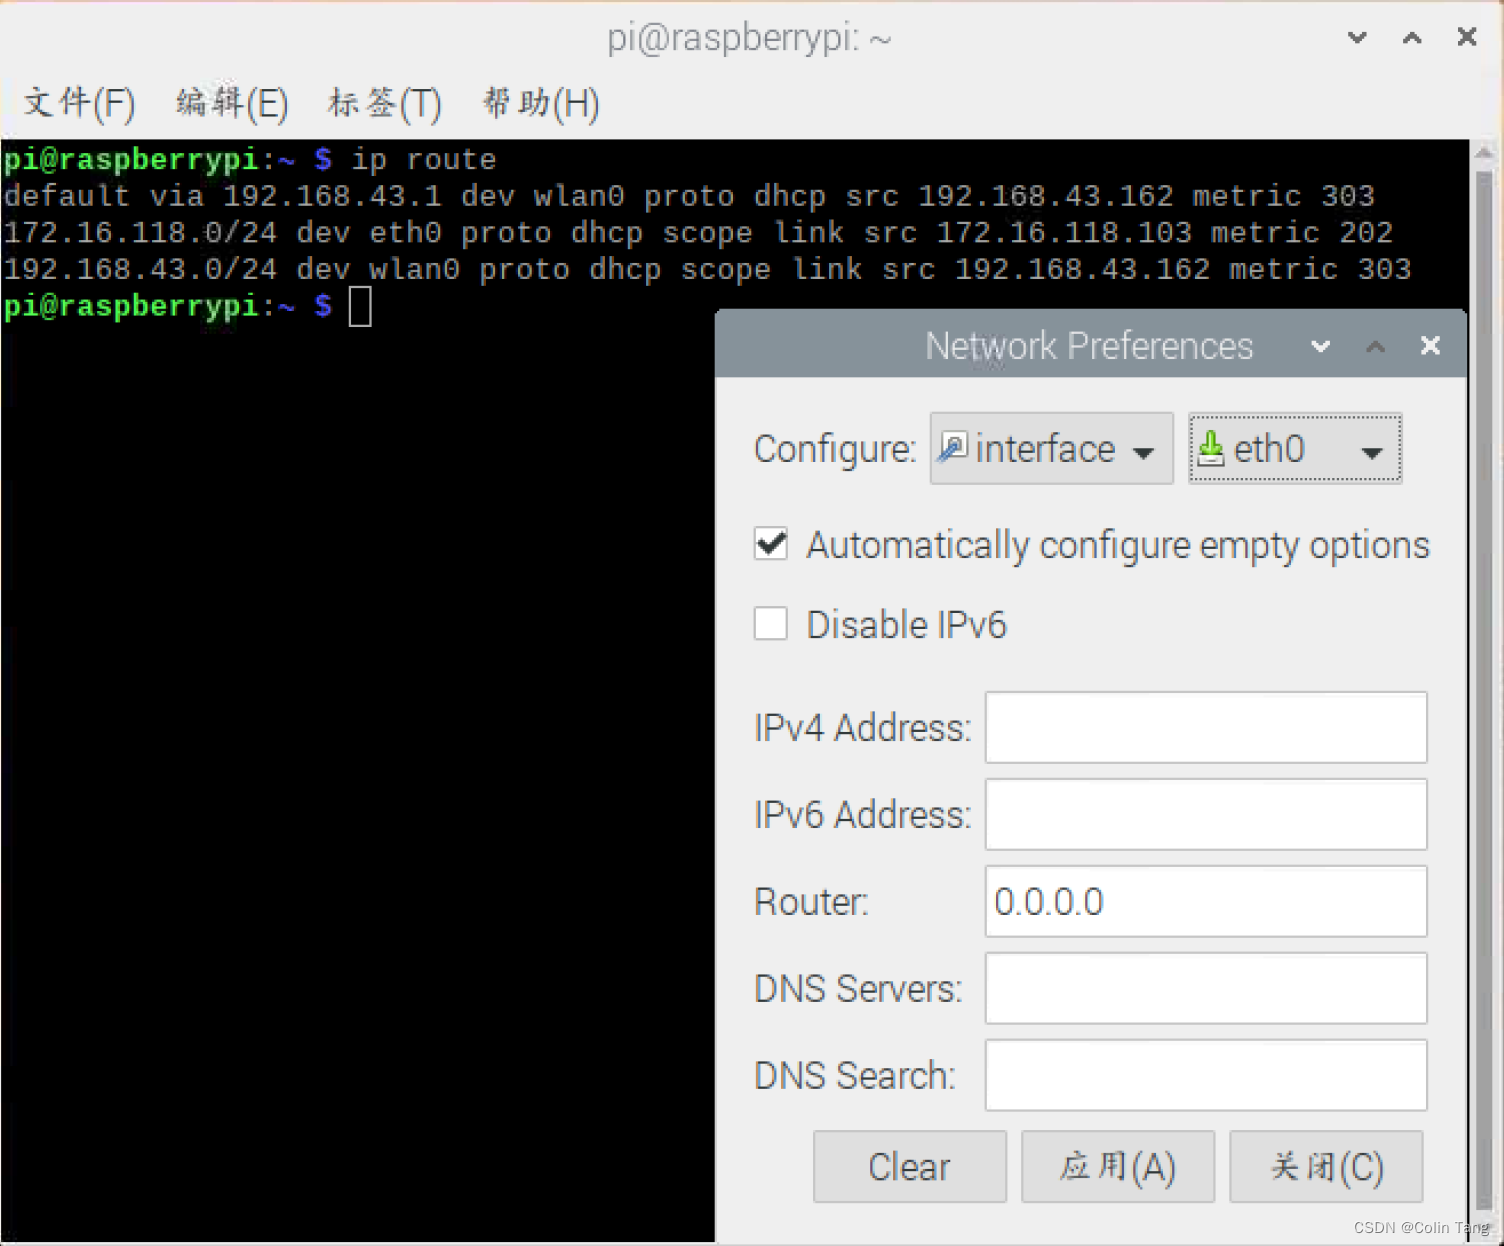The width and height of the screenshot is (1504, 1246).
Task: Open the 文件(F) menu in terminal
Action: coord(79,103)
